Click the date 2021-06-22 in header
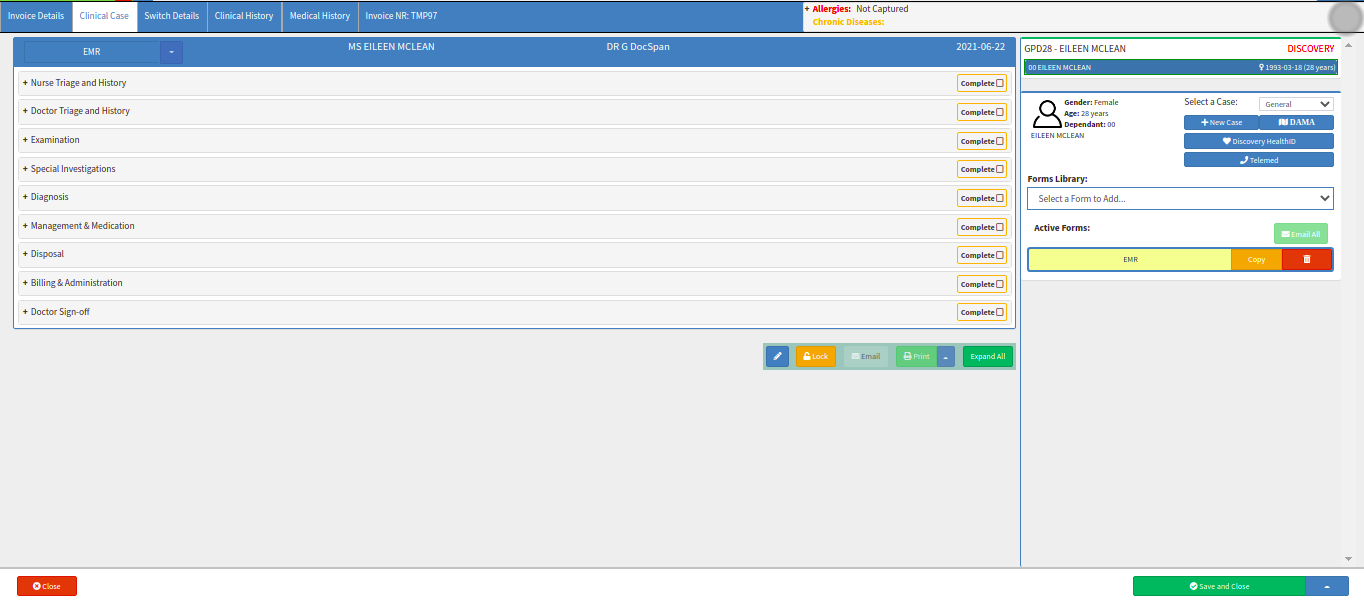The width and height of the screenshot is (1364, 600). tap(980, 47)
